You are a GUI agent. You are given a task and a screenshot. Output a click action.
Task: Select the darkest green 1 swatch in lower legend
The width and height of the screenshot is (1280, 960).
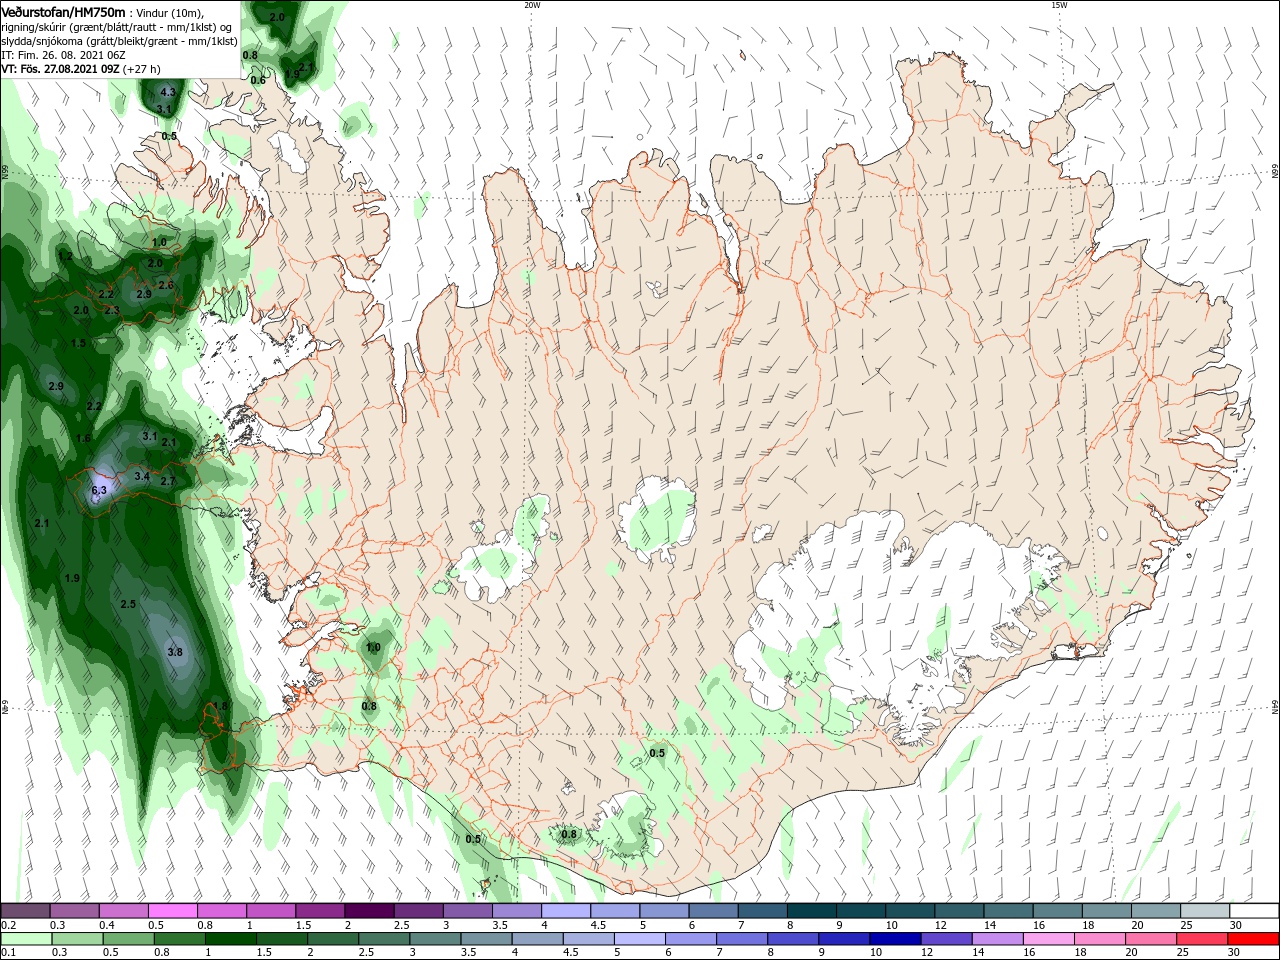[x=231, y=939]
